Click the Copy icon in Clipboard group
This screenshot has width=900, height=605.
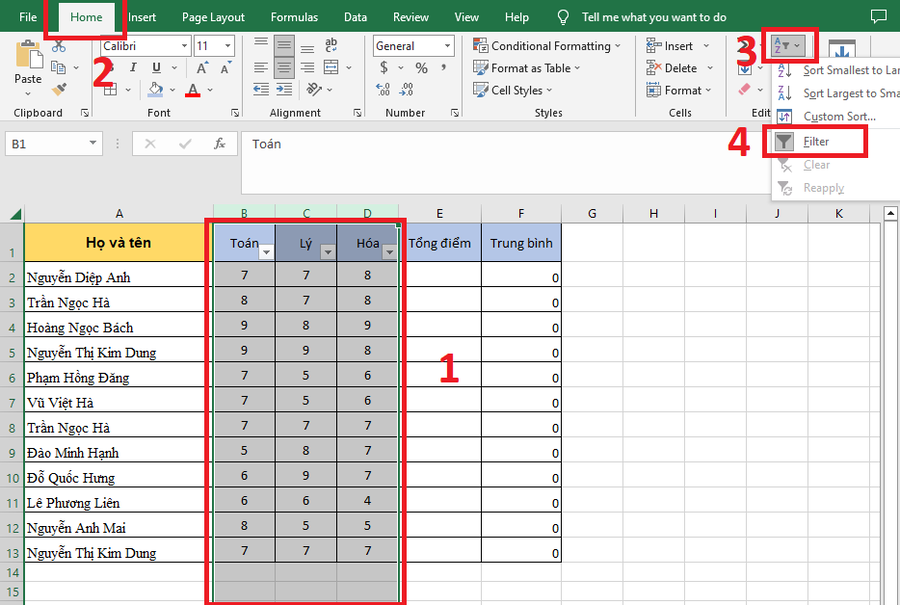59,67
